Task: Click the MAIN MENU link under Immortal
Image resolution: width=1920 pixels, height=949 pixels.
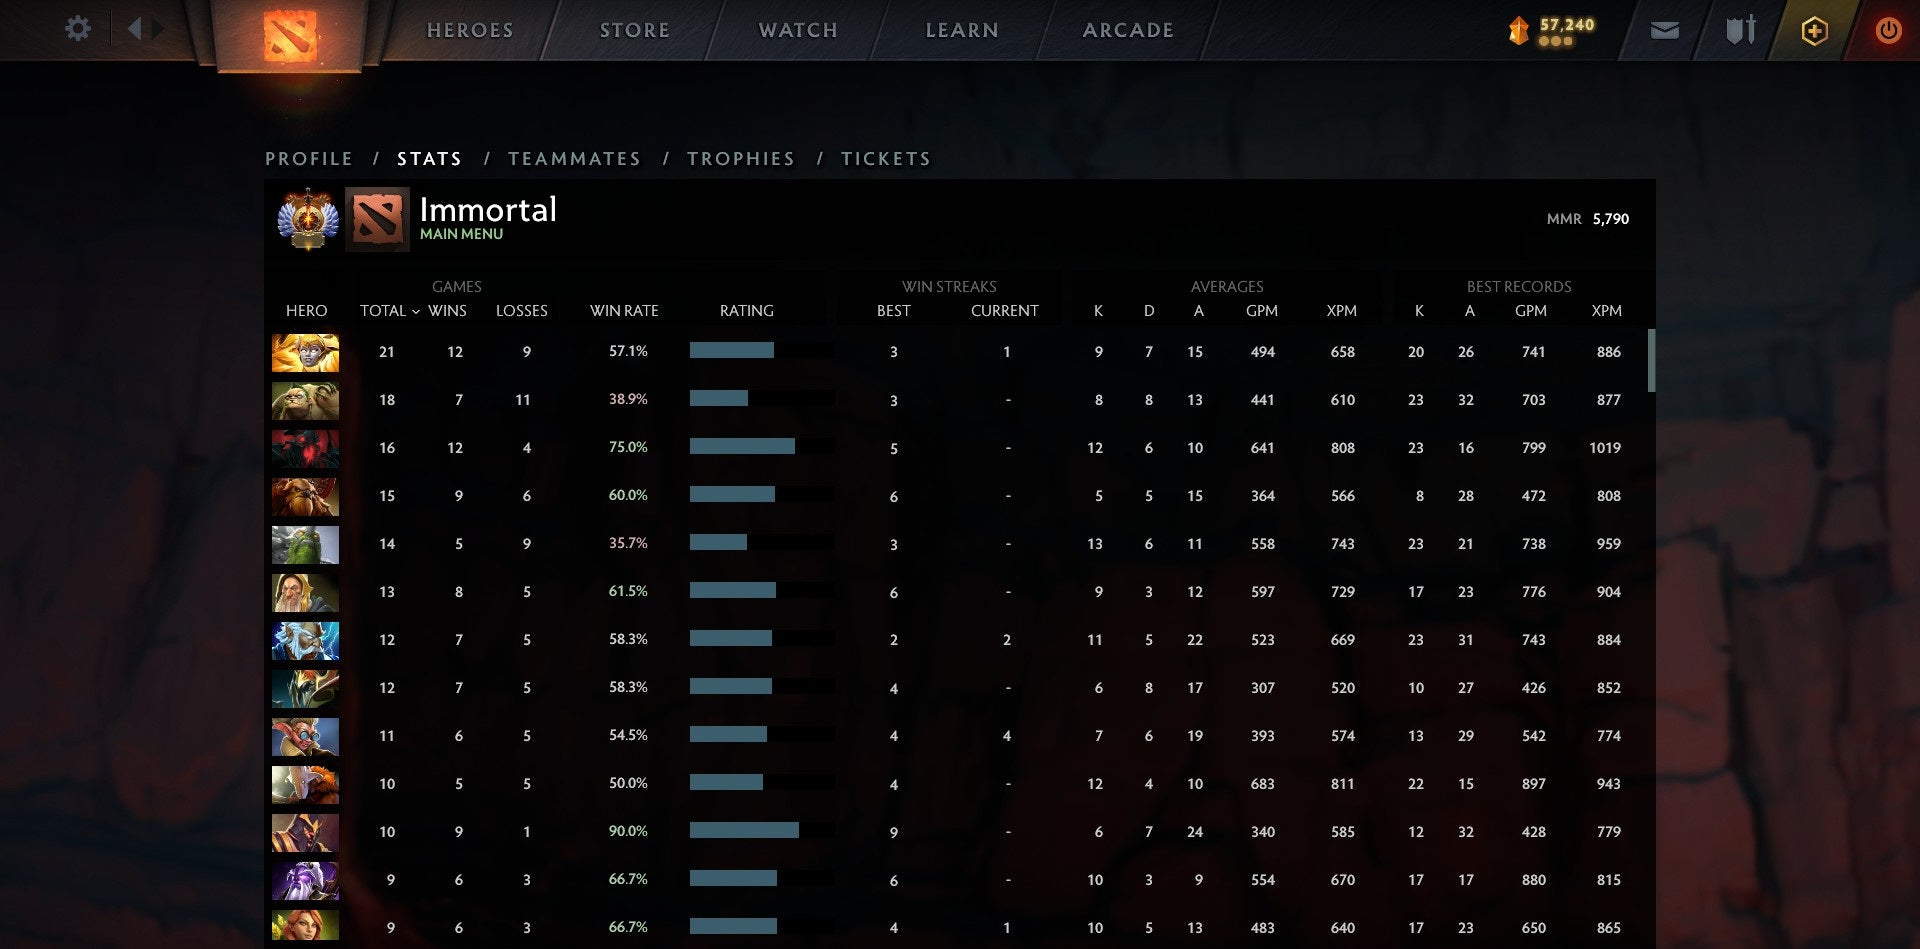Action: [x=461, y=234]
